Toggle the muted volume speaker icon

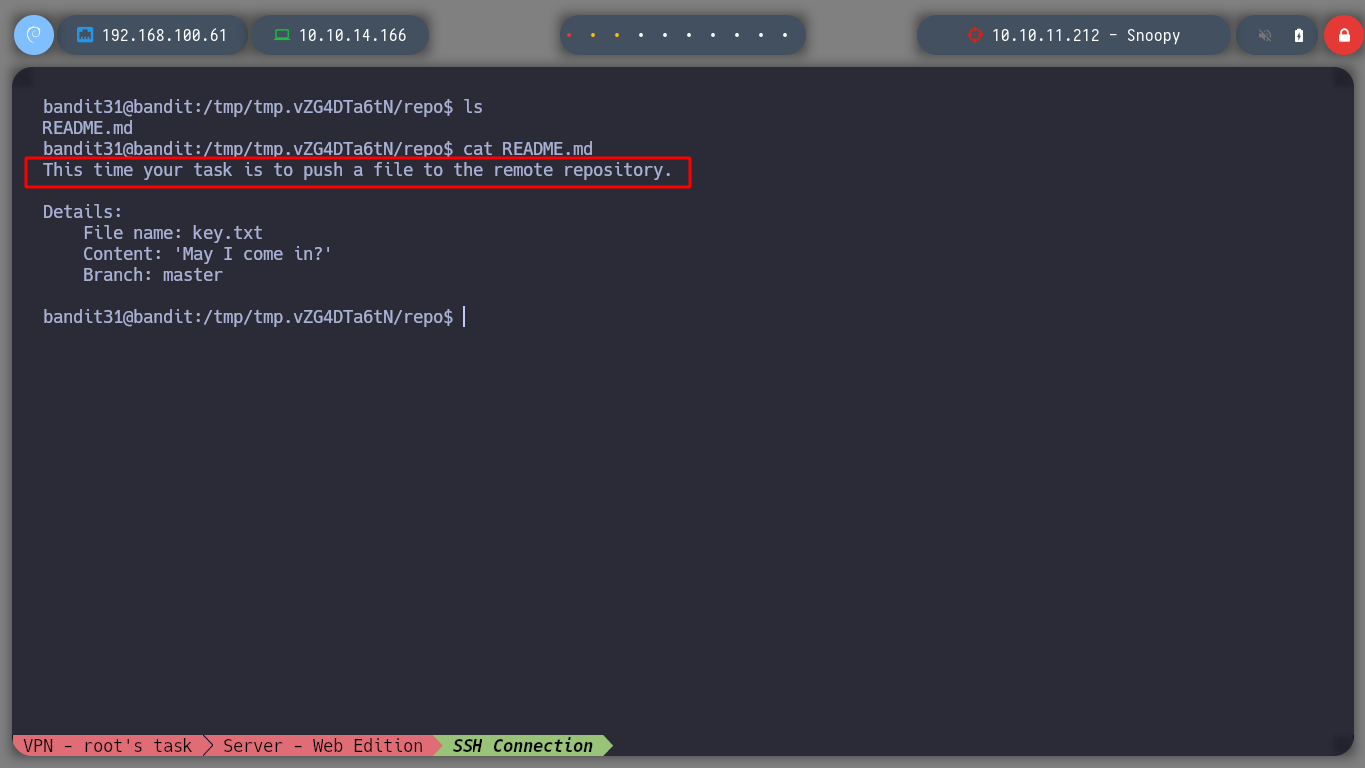pyautogui.click(x=1265, y=35)
